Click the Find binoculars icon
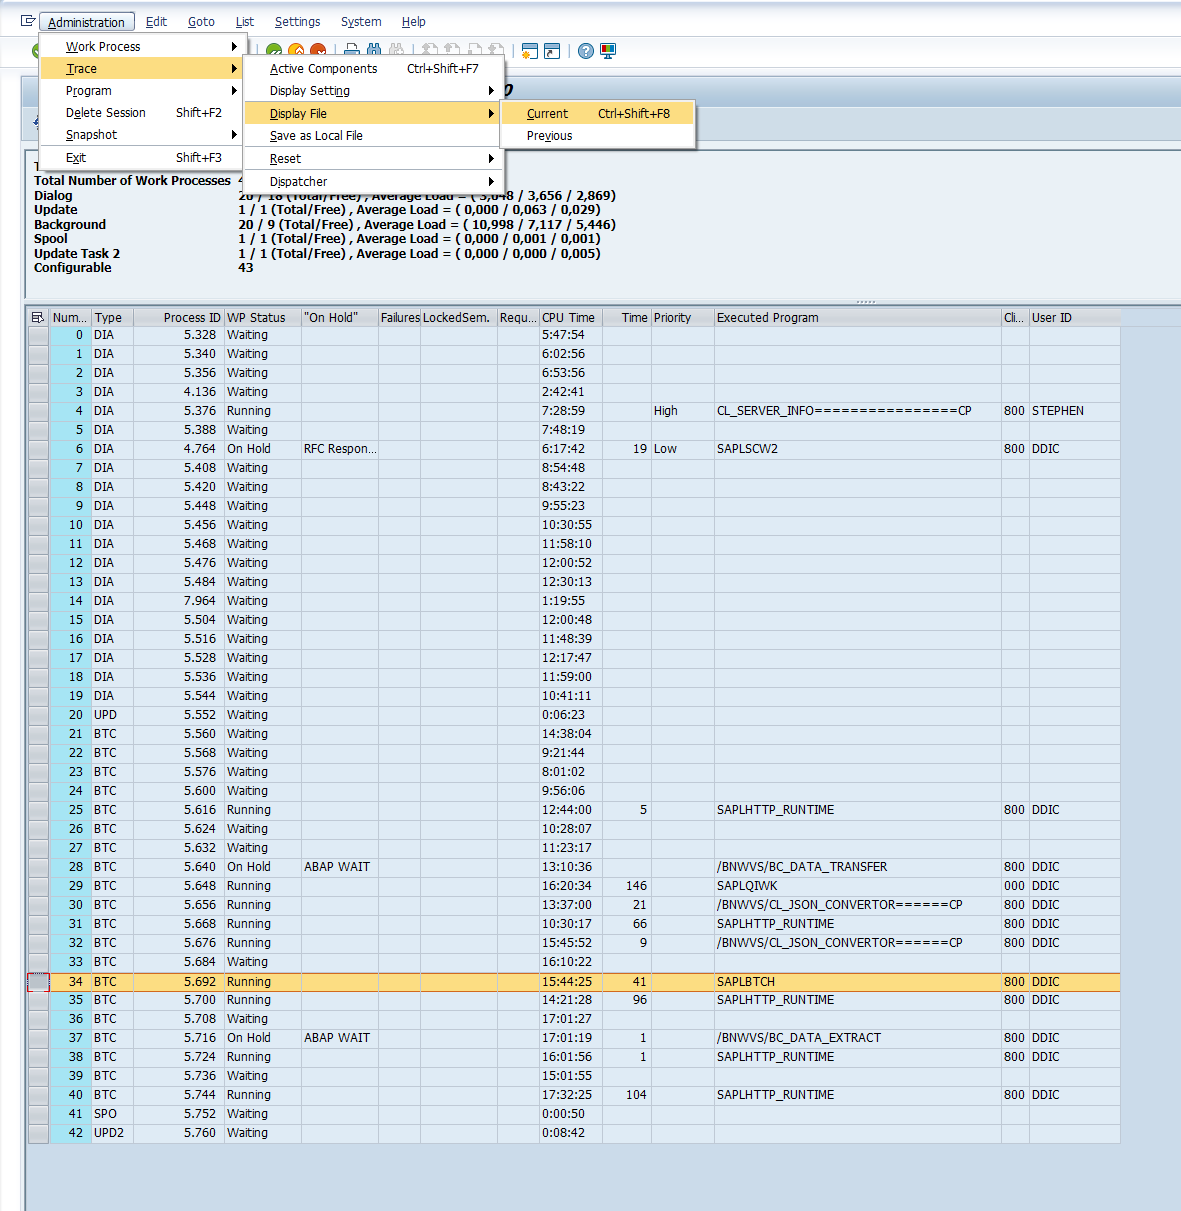This screenshot has height=1211, width=1181. tap(374, 51)
